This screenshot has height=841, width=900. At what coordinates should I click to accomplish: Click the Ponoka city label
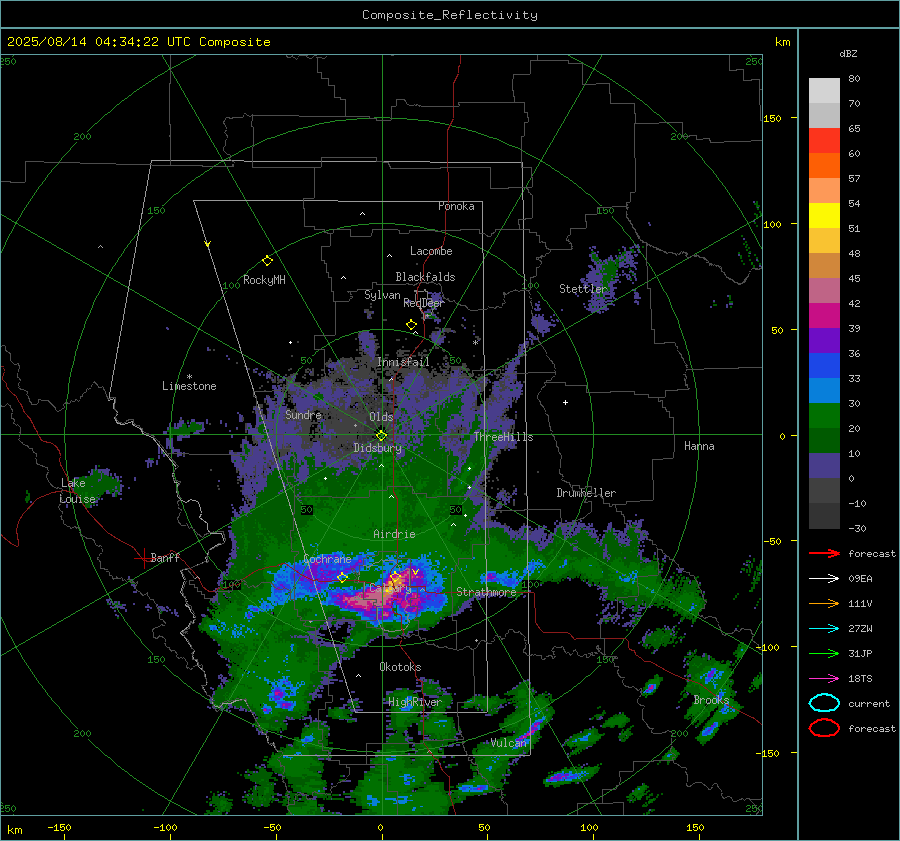456,206
